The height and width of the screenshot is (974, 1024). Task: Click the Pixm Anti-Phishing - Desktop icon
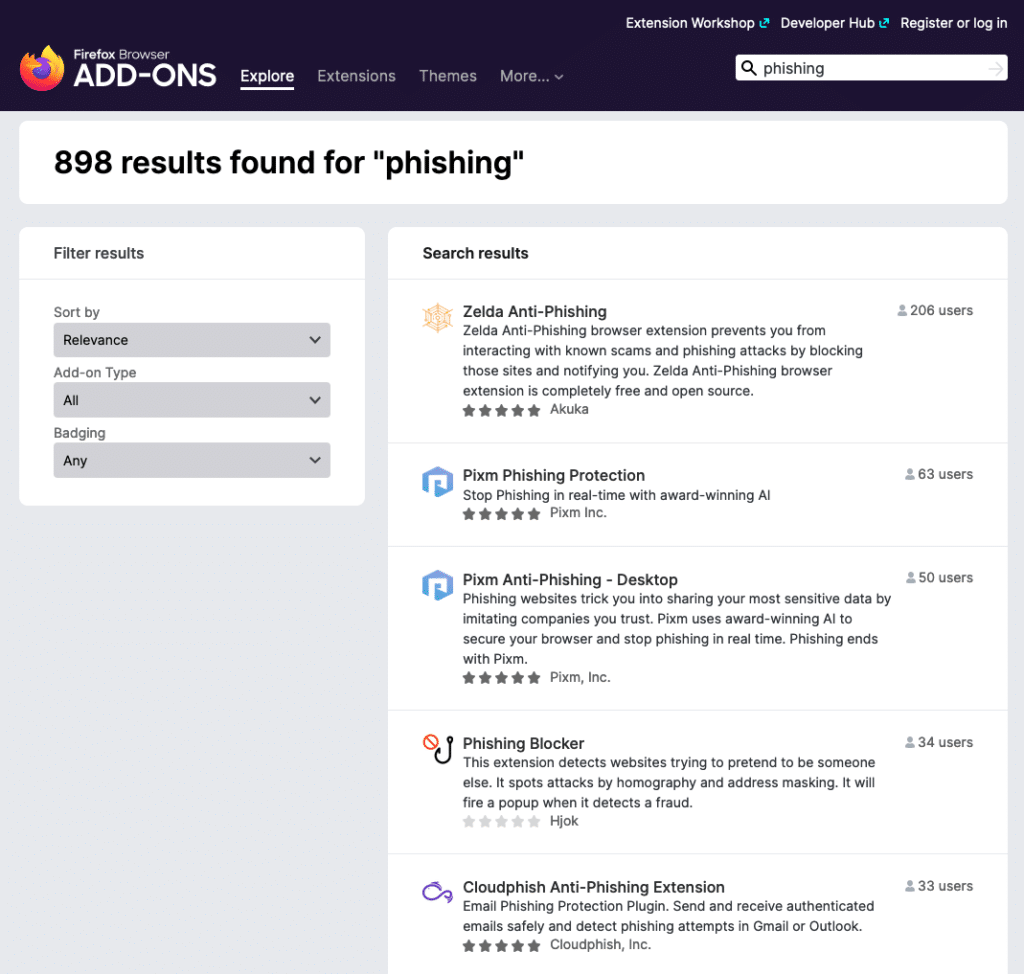click(x=437, y=585)
